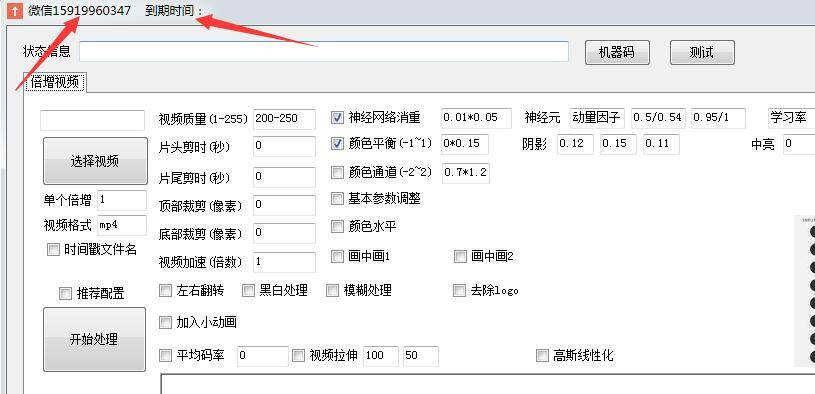
Task: Click the 顶部裁剪 input field
Action: coord(284,205)
